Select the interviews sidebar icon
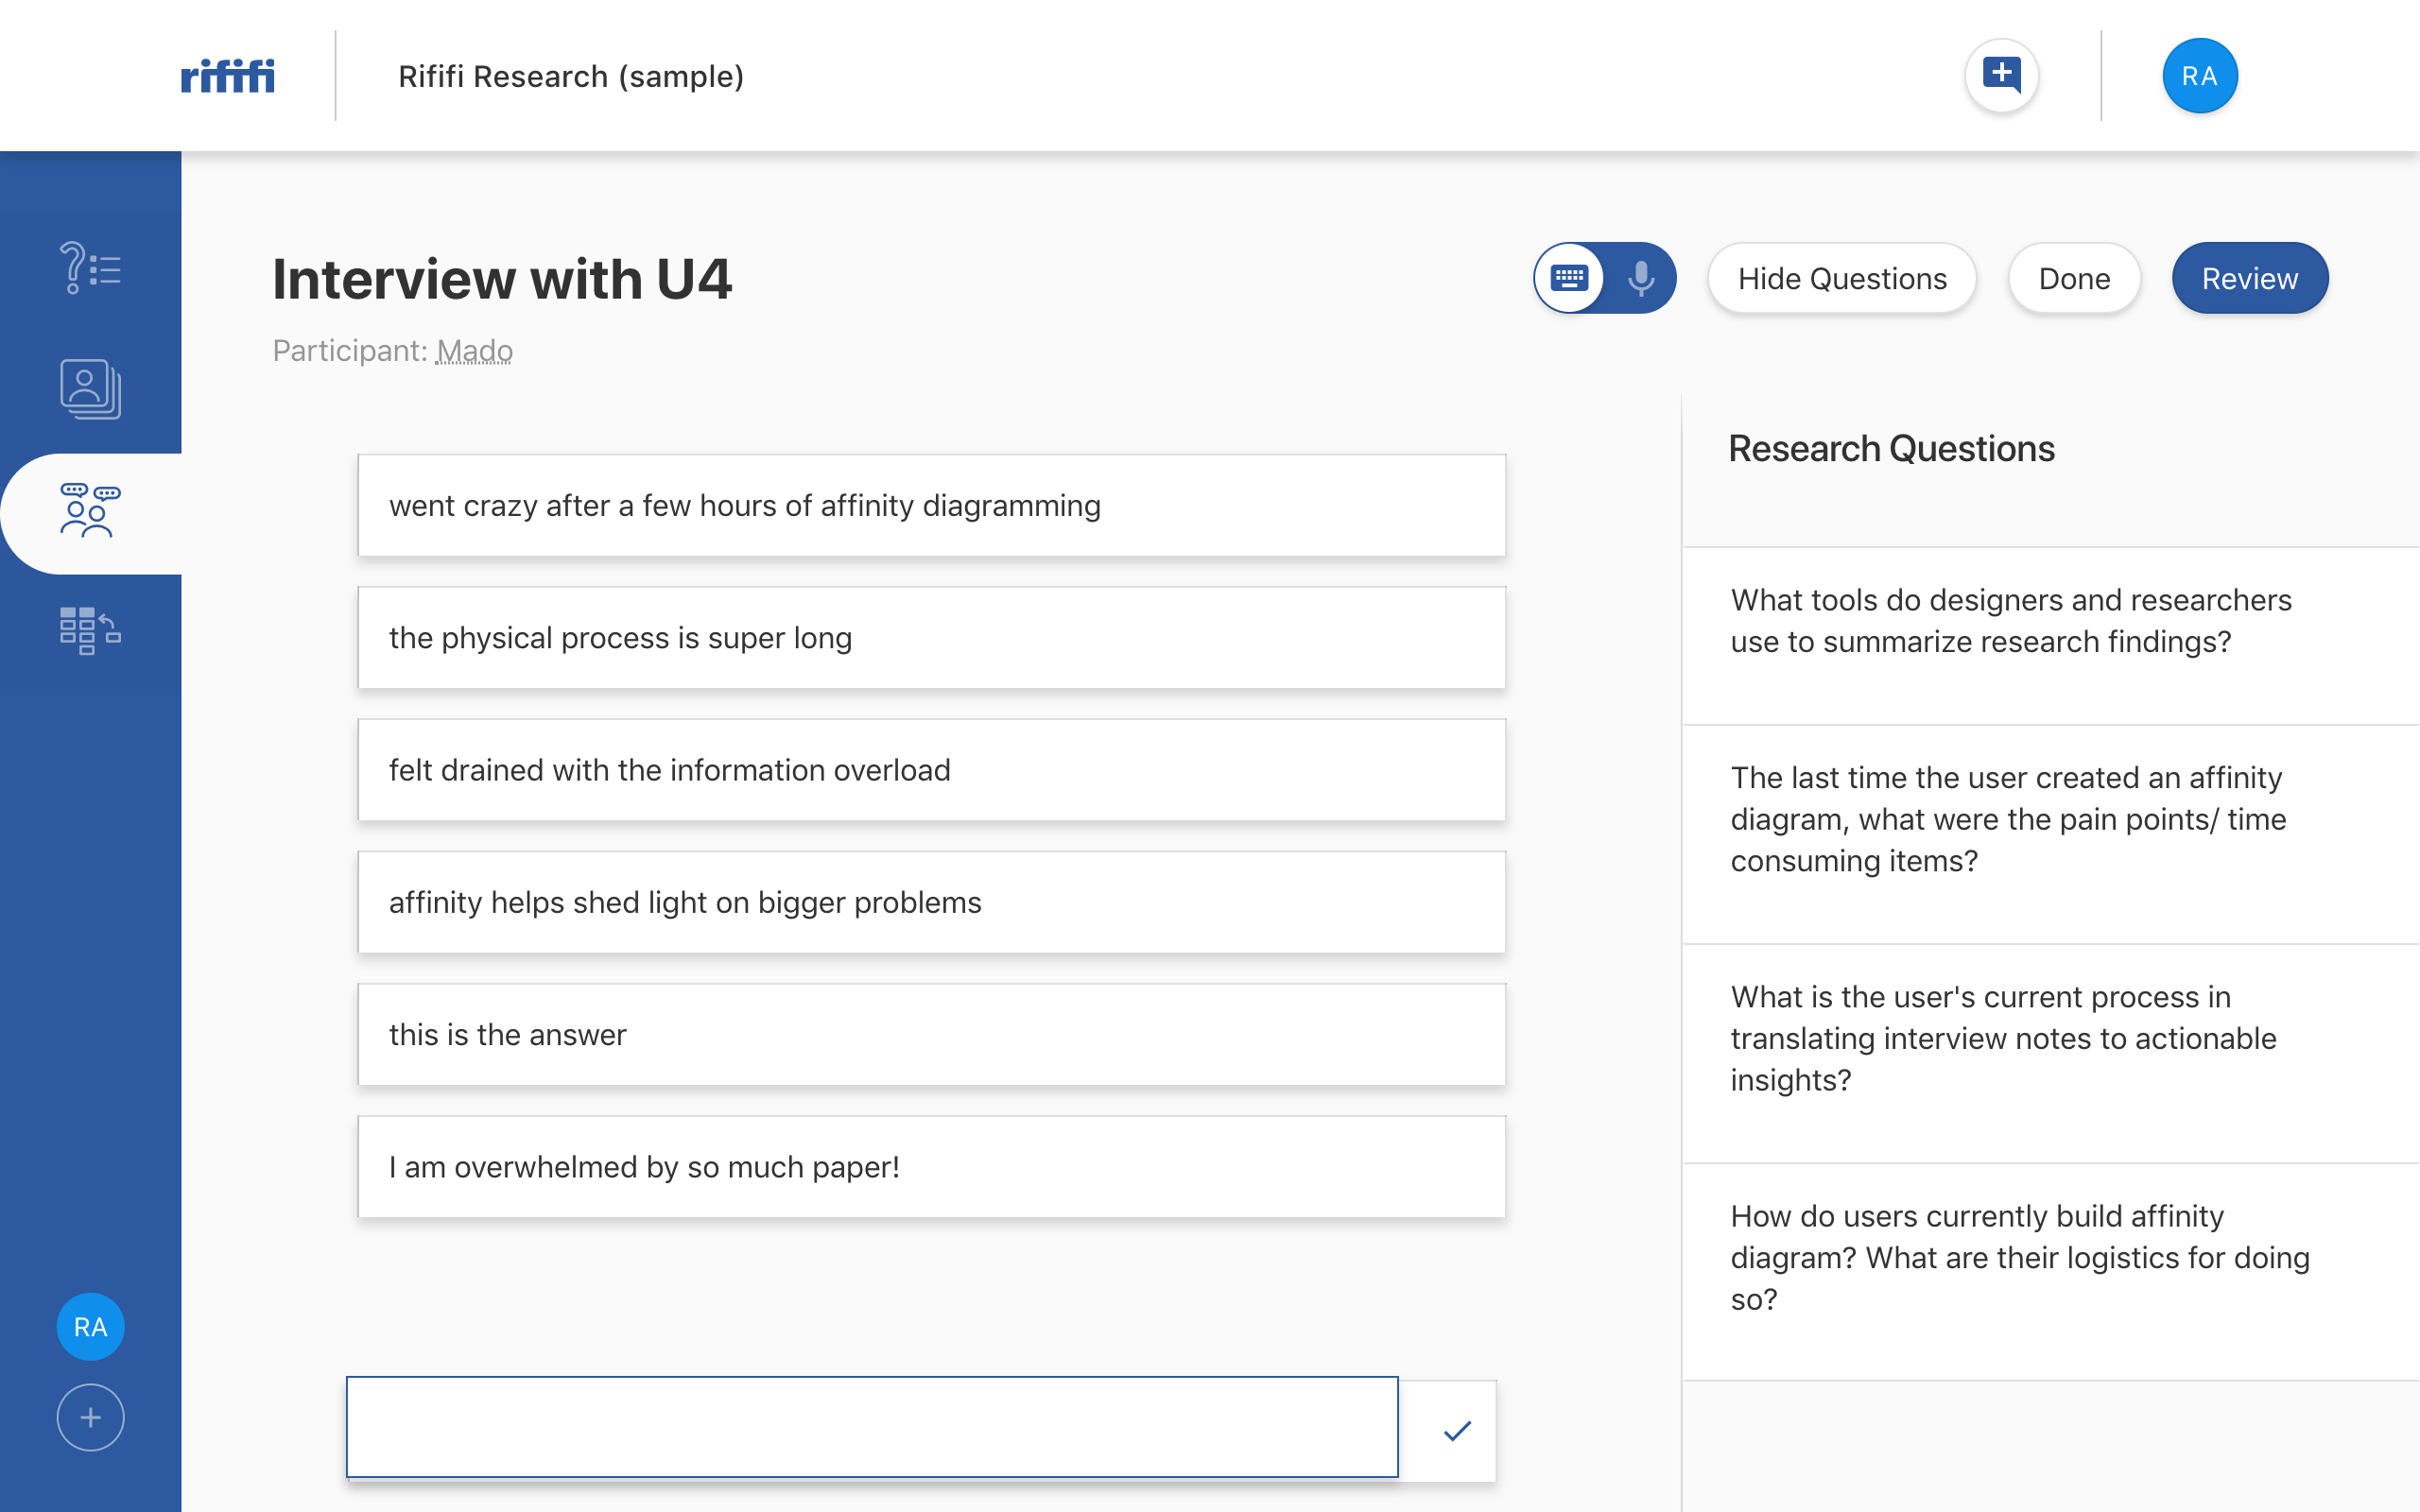Viewport: 2420px width, 1512px height. (x=90, y=512)
